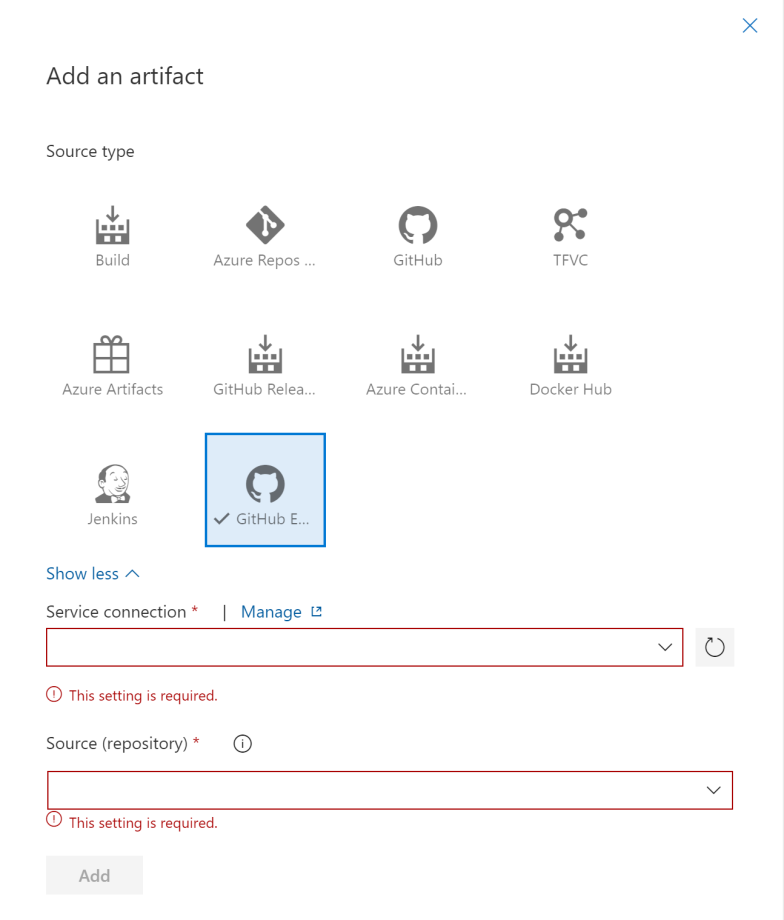
Task: Open the Manage service connections link
Action: coord(274,611)
